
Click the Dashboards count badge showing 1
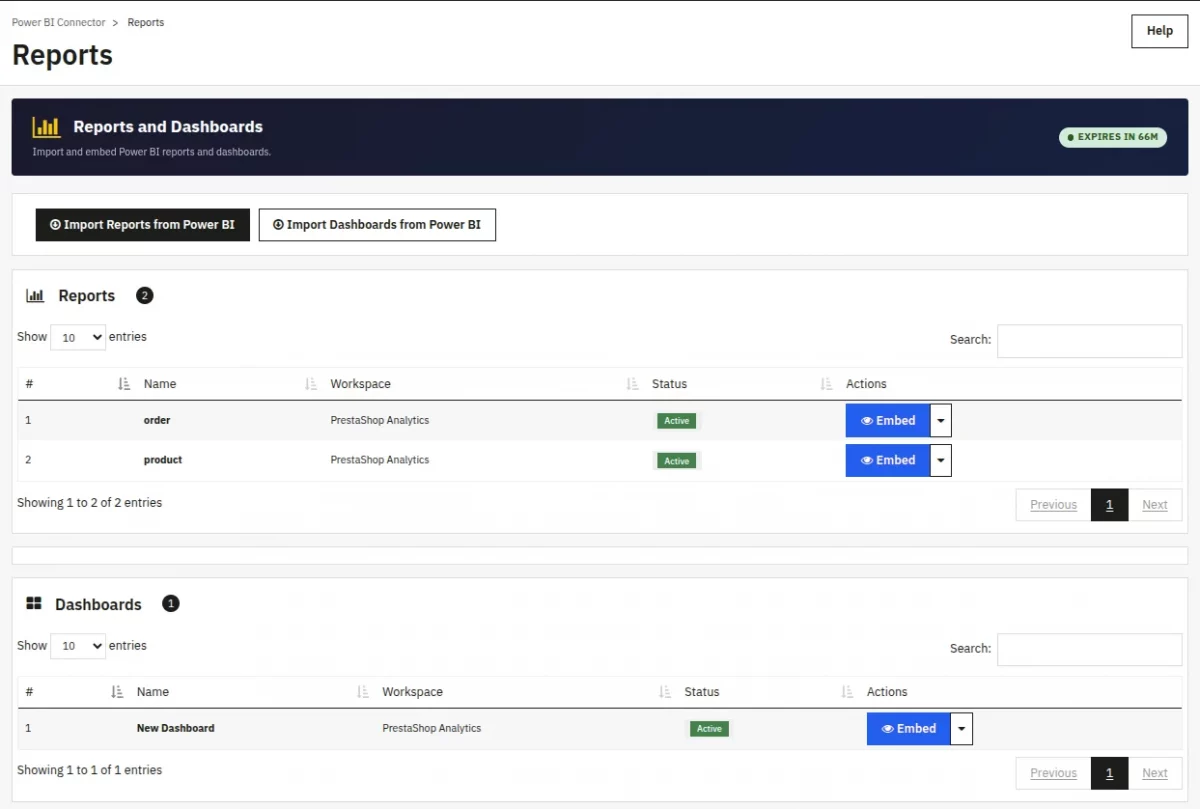171,604
